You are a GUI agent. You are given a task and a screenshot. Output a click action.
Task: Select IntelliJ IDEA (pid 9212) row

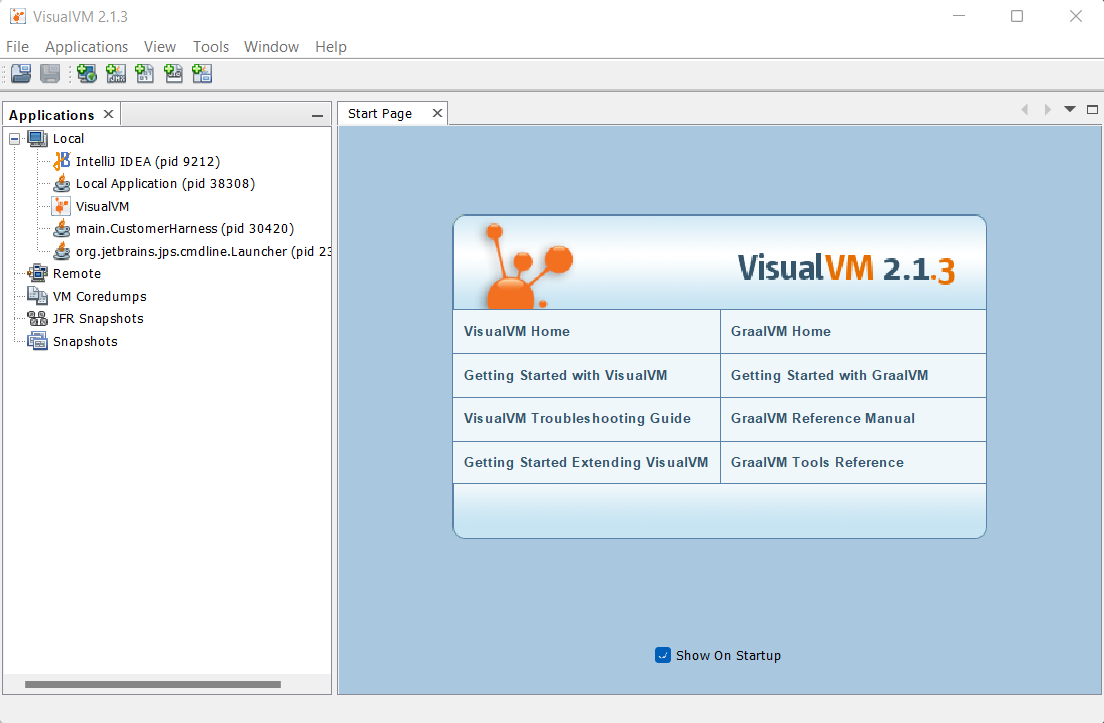tap(148, 161)
